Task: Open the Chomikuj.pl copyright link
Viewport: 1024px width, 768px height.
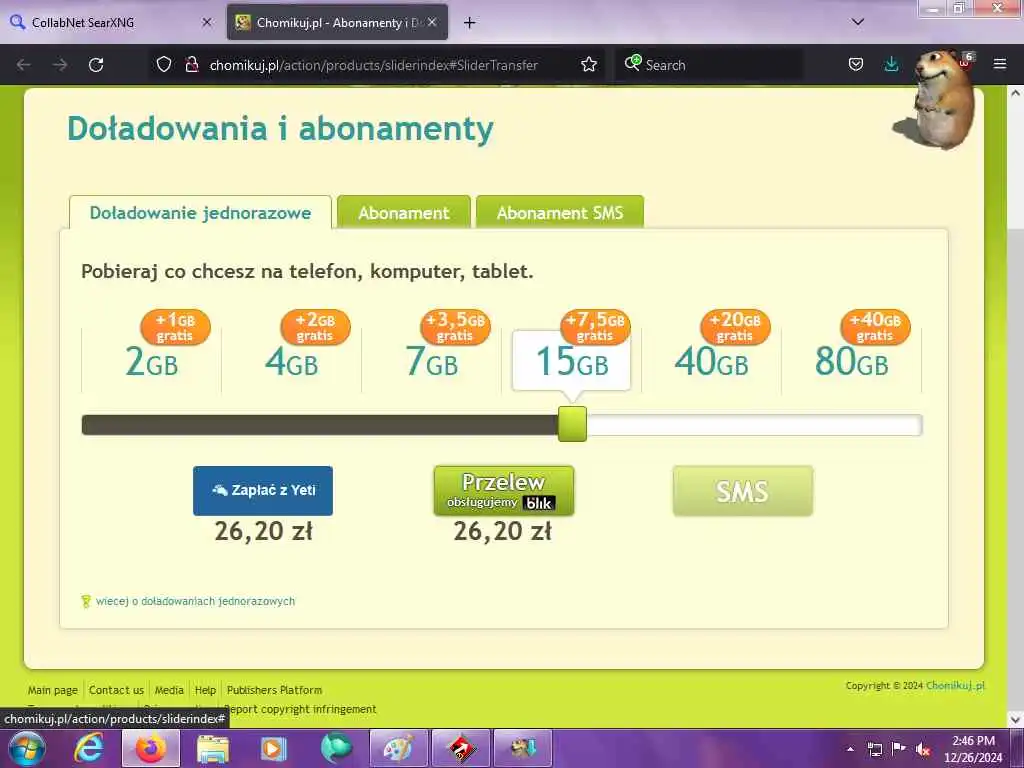Action: pyautogui.click(x=955, y=685)
